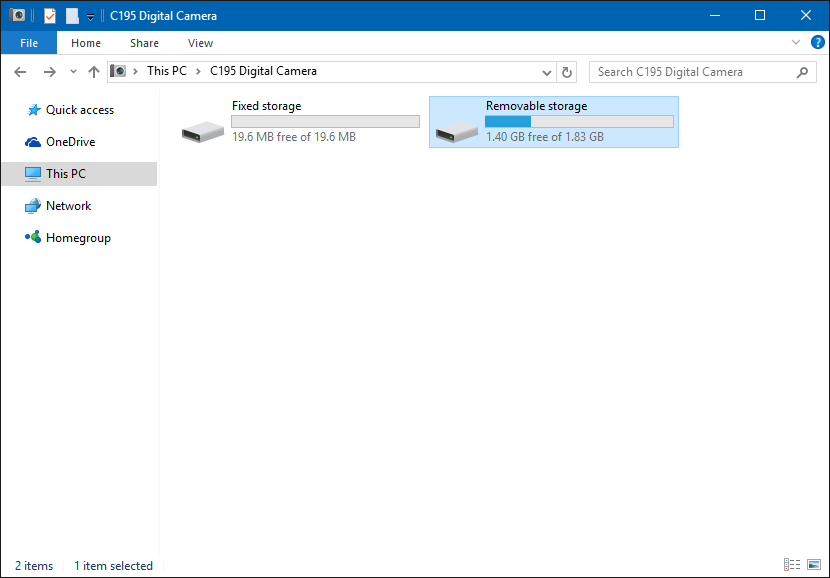This screenshot has height=578, width=830.
Task: Click the Removable storage label
Action: pyautogui.click(x=536, y=106)
